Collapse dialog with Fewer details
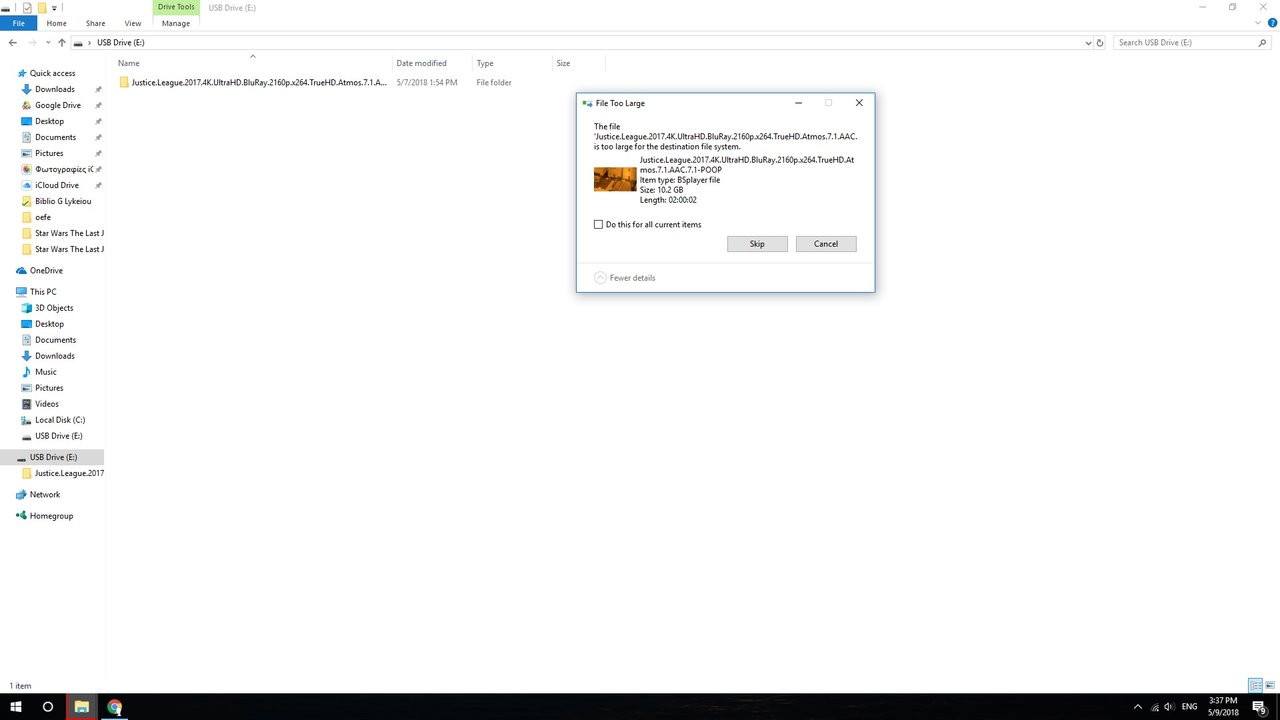Viewport: 1280px width, 720px height. pyautogui.click(x=625, y=278)
